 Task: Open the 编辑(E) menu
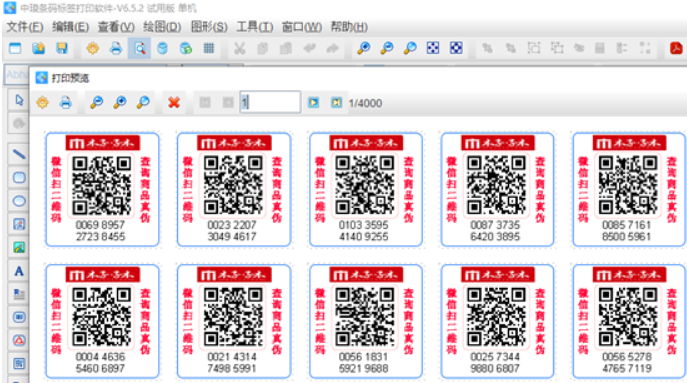tap(71, 27)
